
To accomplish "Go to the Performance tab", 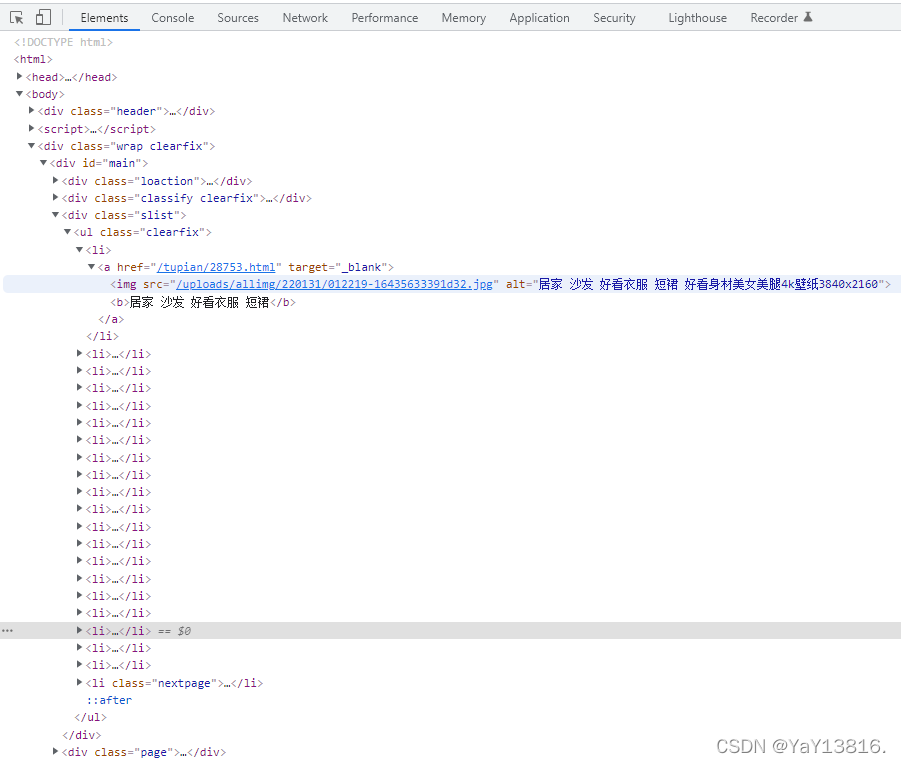I will tap(384, 18).
